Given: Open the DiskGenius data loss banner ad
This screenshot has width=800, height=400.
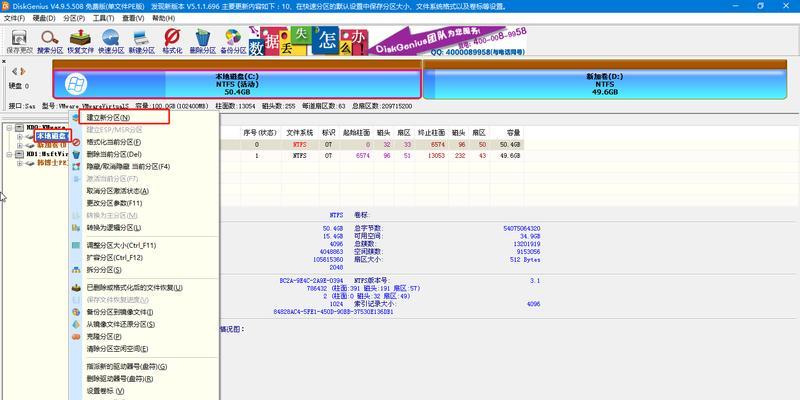Looking at the screenshot, I should coord(388,41).
